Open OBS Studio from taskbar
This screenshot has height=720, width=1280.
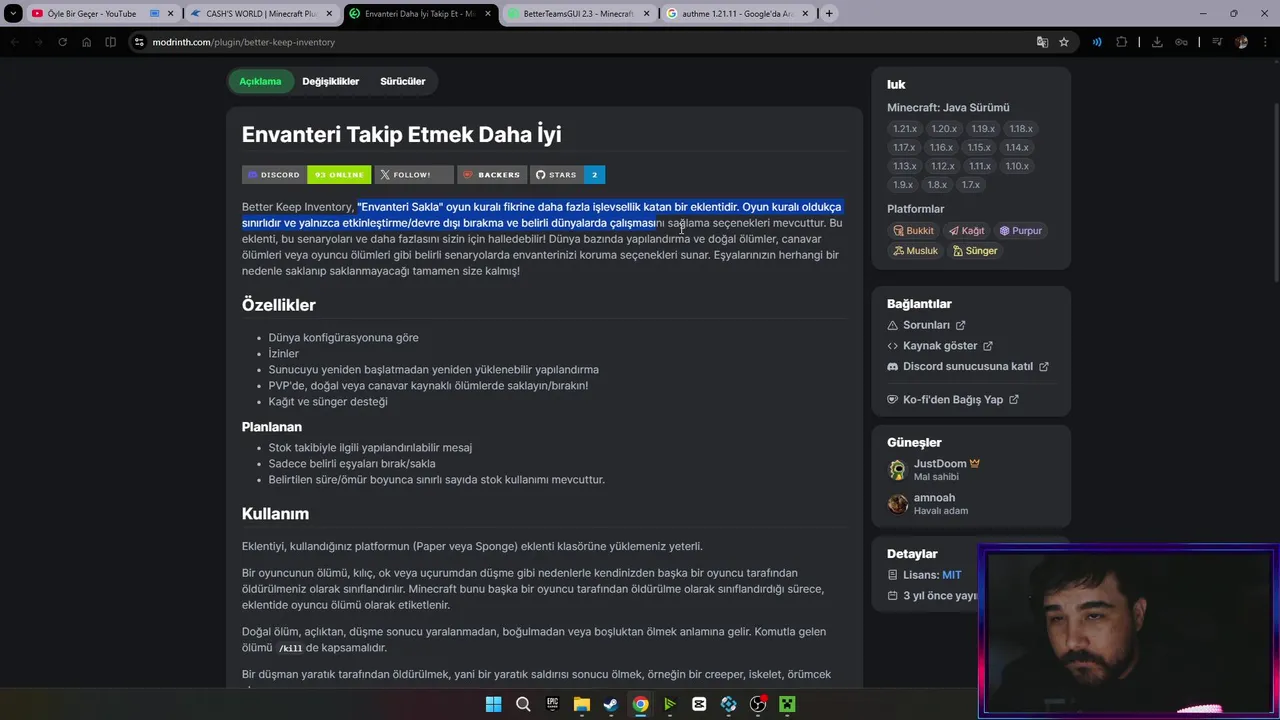(758, 704)
